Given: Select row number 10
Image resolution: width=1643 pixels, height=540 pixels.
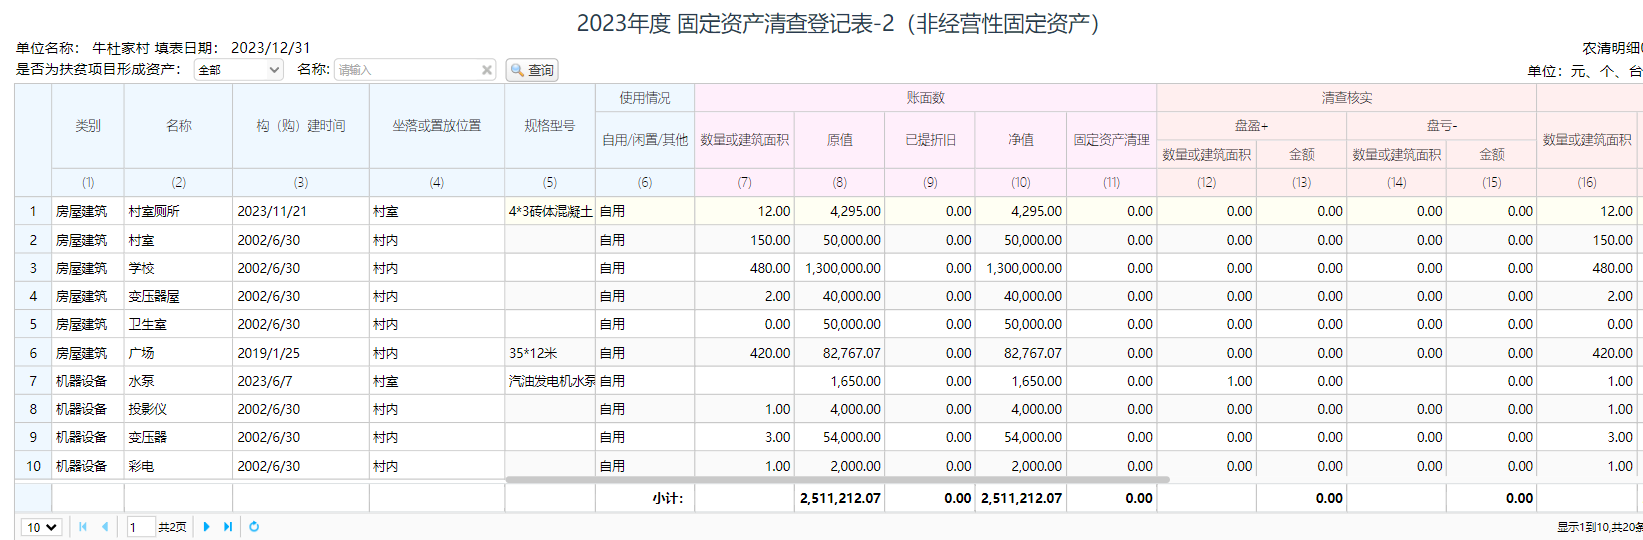Looking at the screenshot, I should tap(33, 466).
